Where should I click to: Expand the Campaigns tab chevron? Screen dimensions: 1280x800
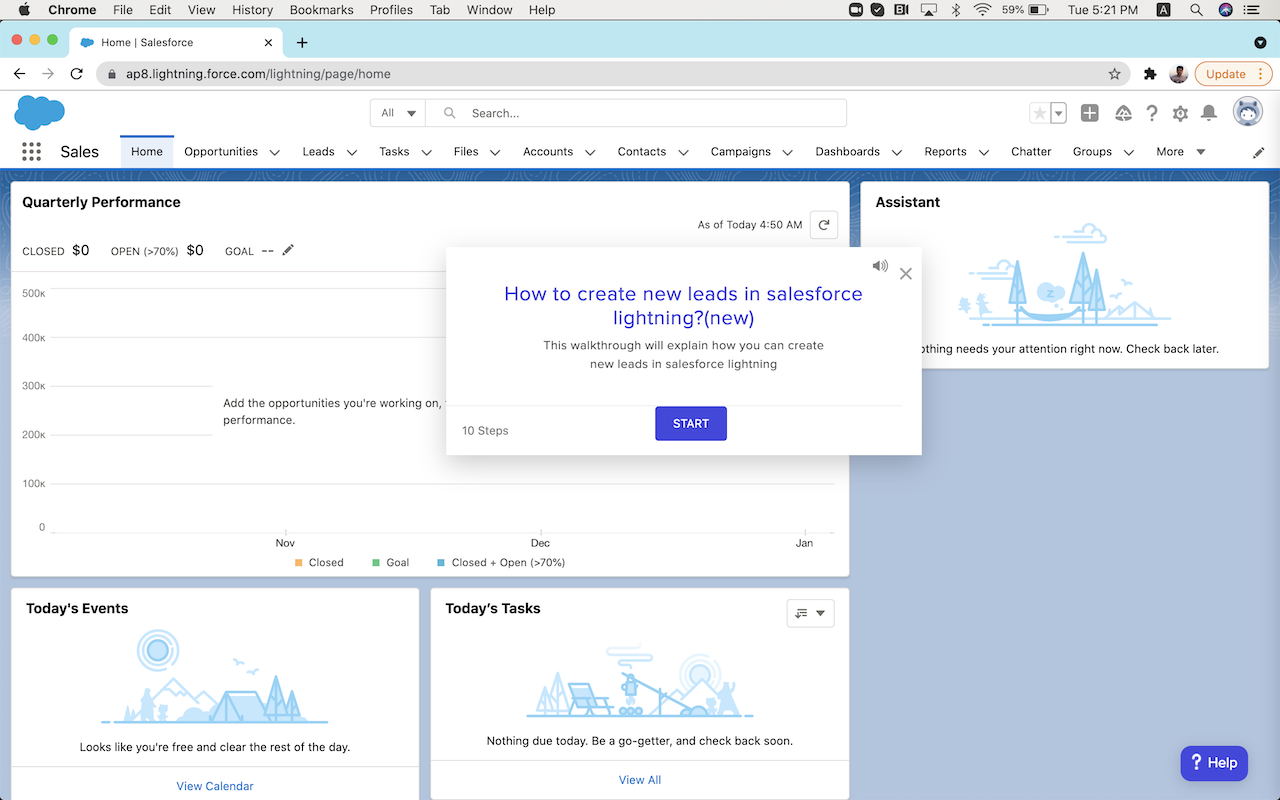[x=788, y=153]
